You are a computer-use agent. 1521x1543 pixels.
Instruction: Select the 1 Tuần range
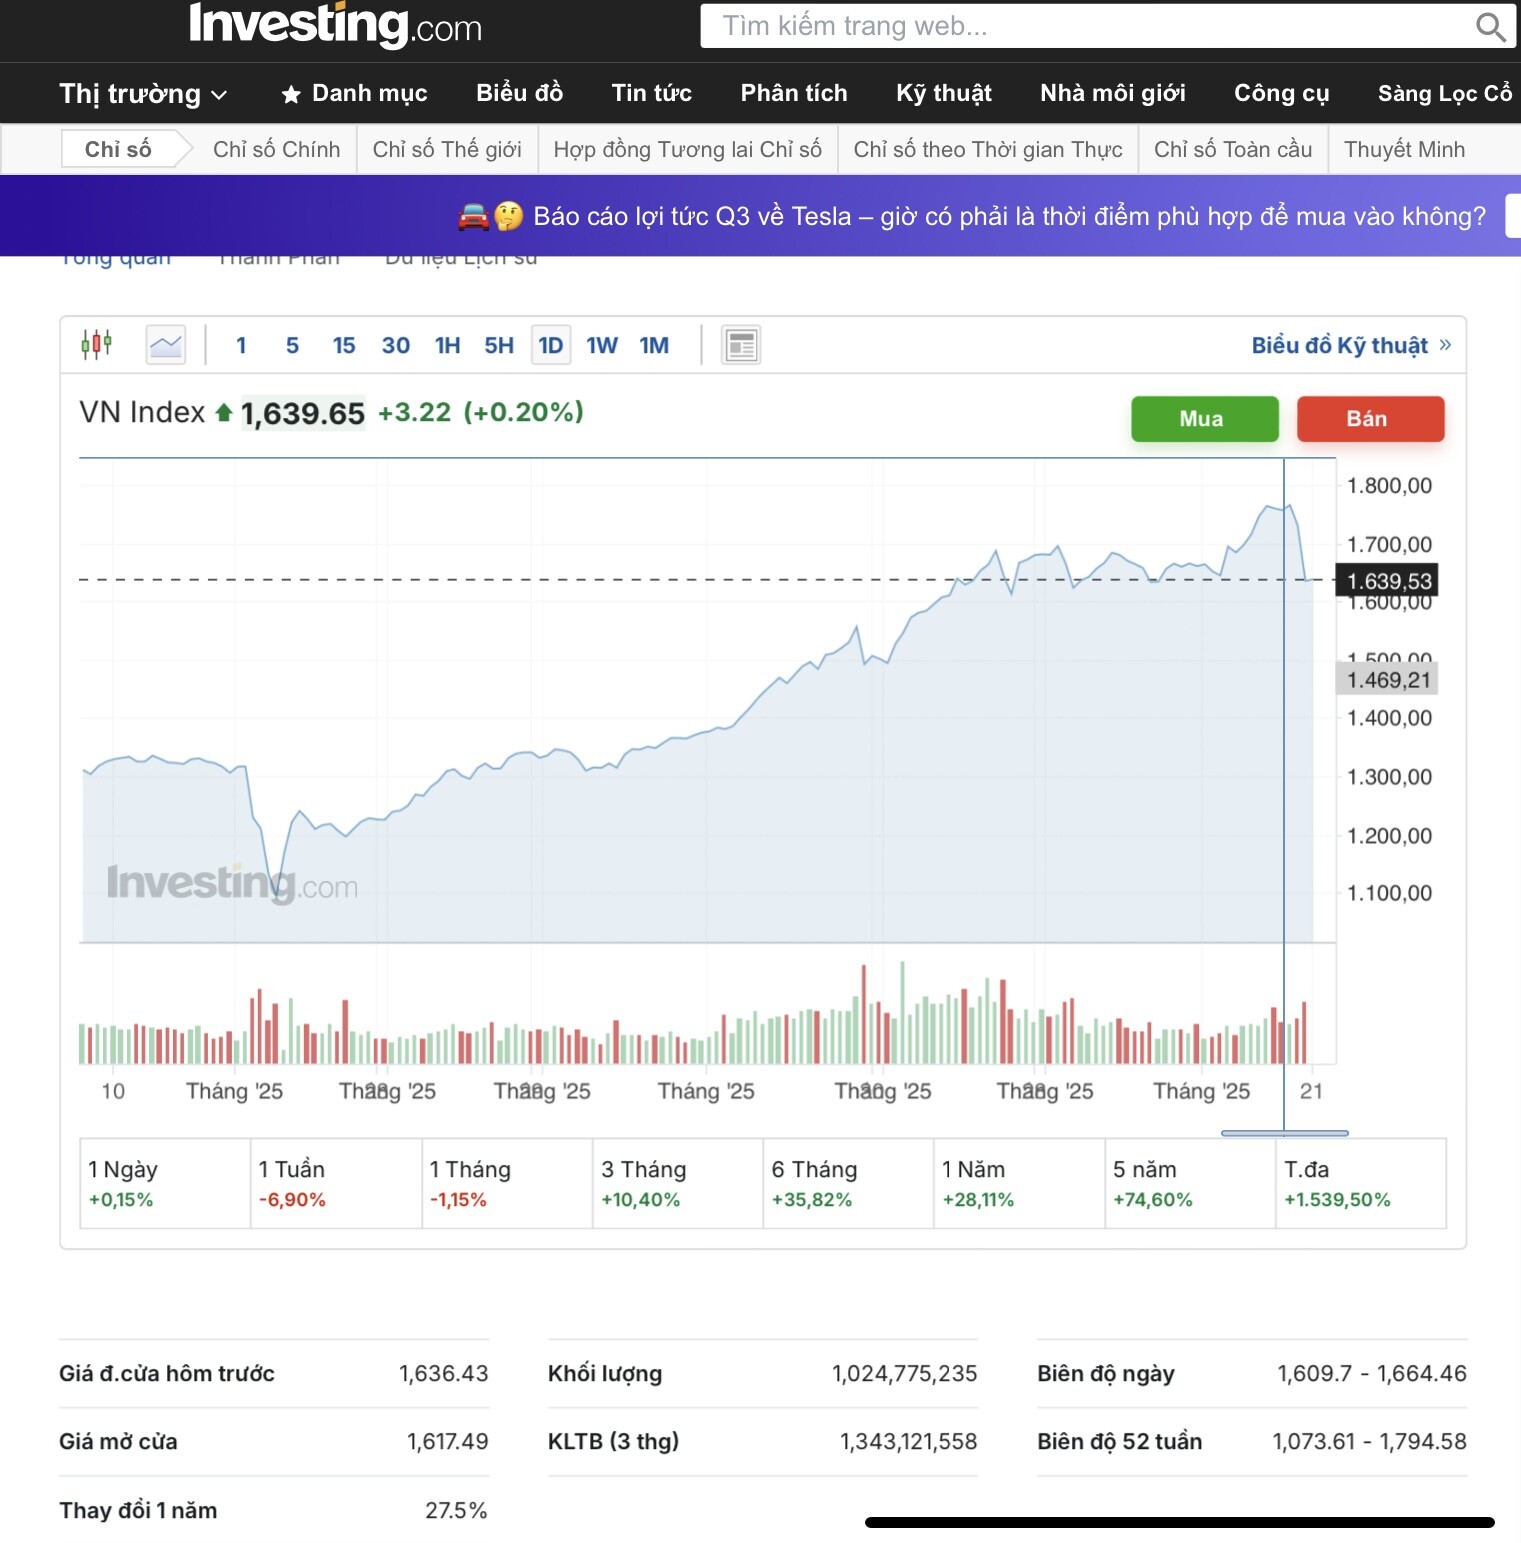336,1183
